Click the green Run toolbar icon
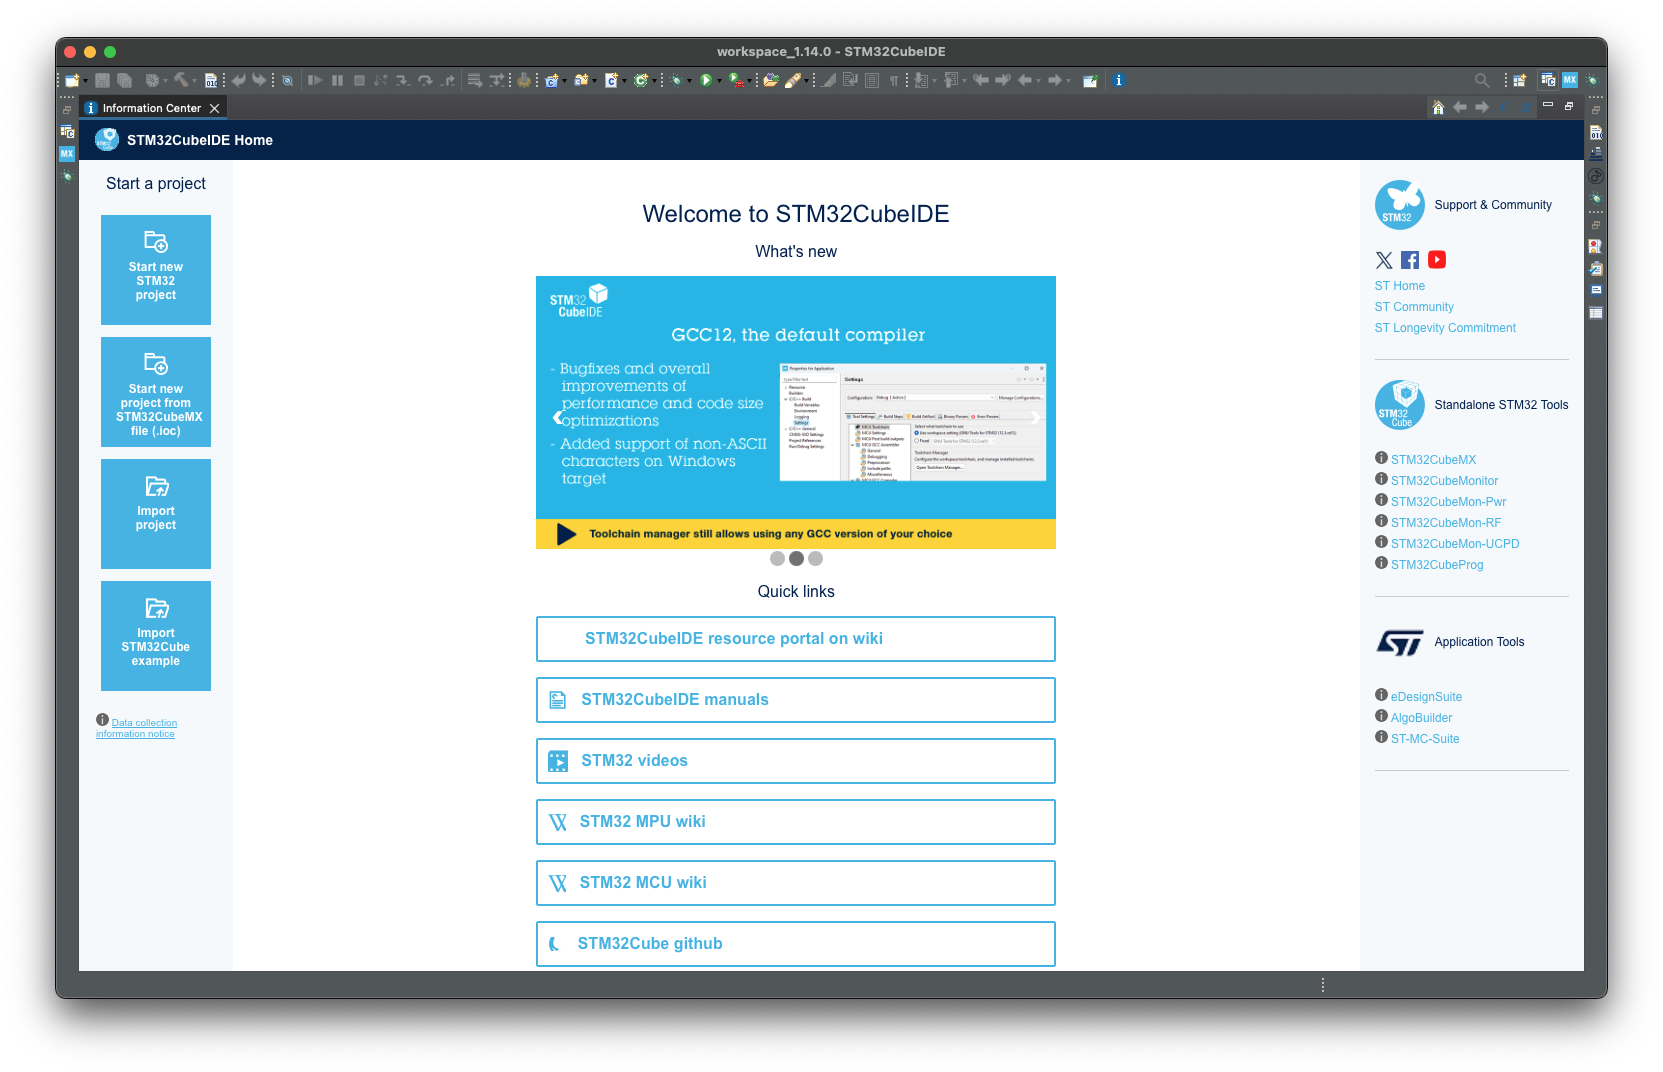Image resolution: width=1663 pixels, height=1072 pixels. (x=706, y=80)
